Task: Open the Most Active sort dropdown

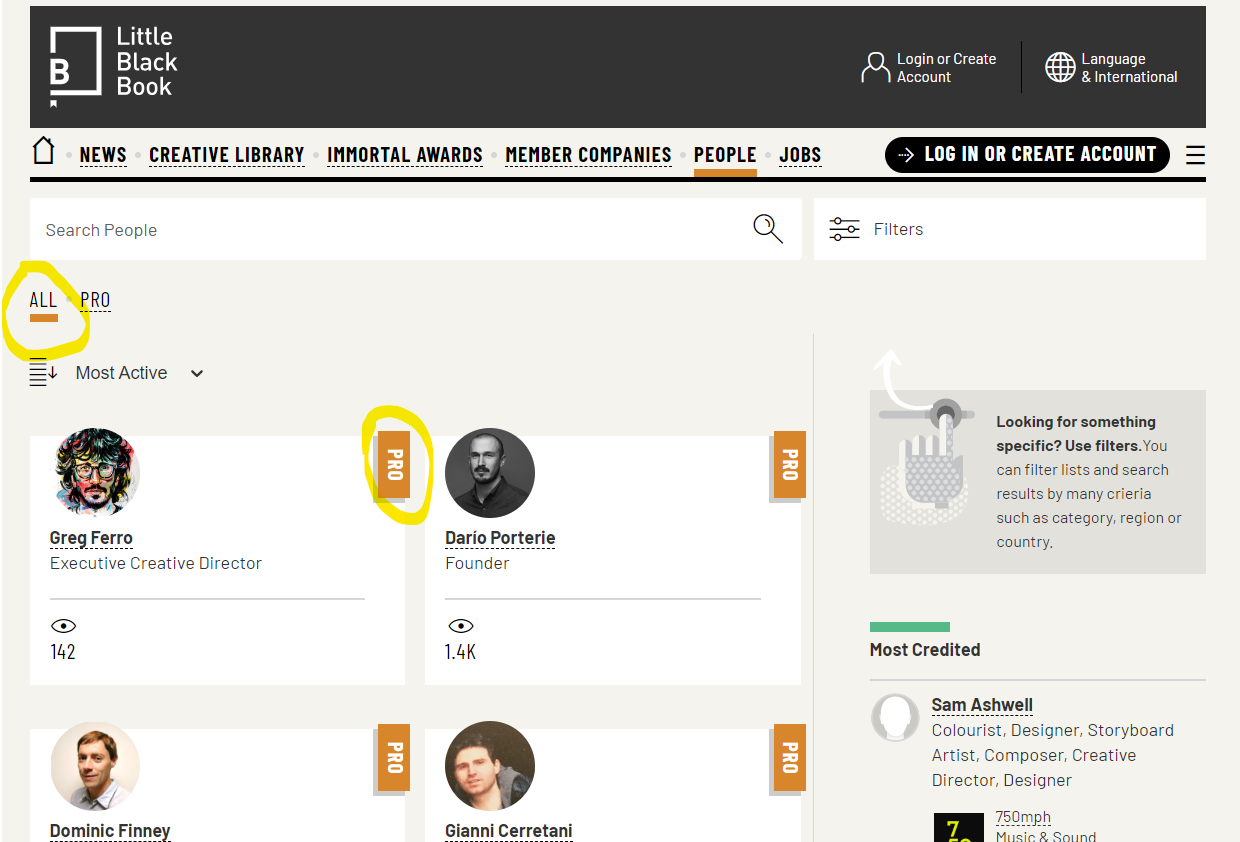Action: click(139, 373)
